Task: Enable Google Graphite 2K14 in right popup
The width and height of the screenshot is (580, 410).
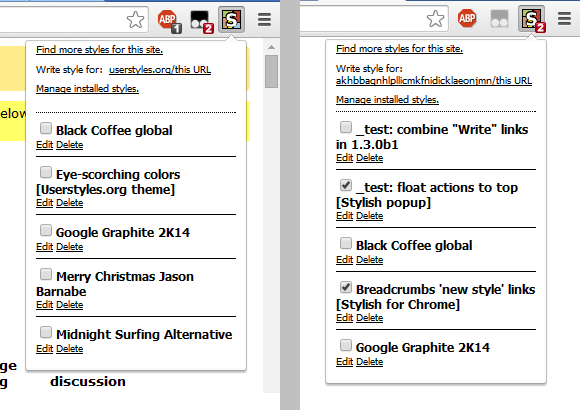Action: click(x=346, y=345)
